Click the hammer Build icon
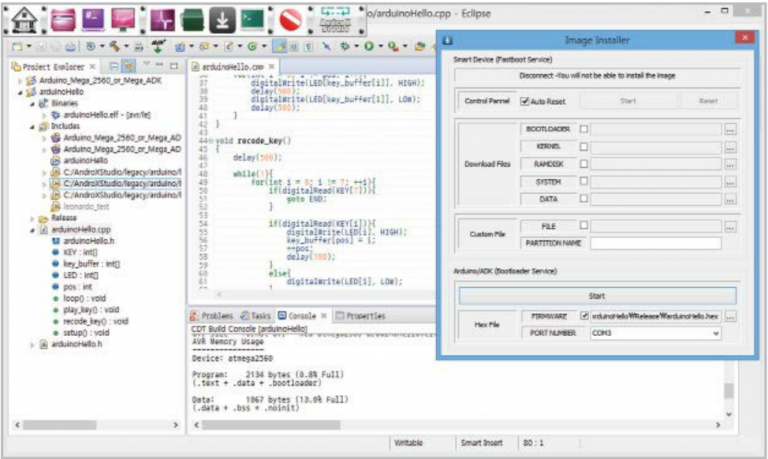Image resolution: width=768 pixels, height=459 pixels. tap(115, 47)
